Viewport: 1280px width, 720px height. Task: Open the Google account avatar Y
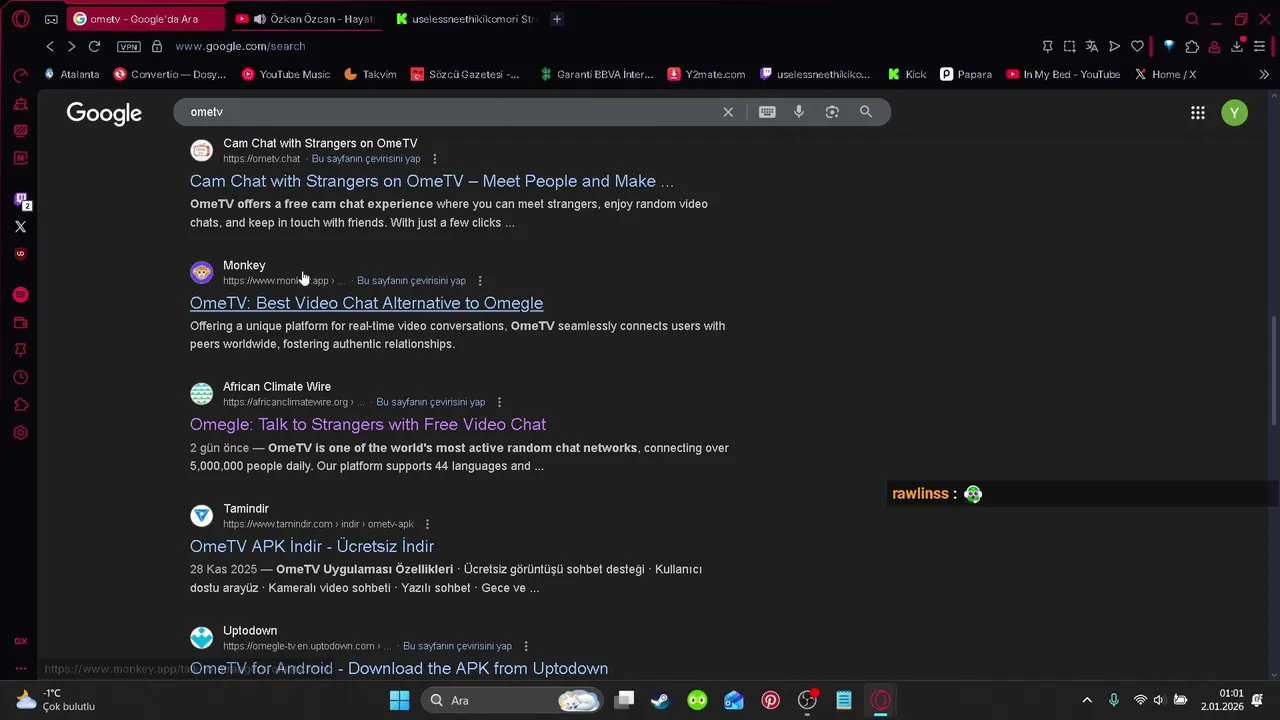(1235, 113)
